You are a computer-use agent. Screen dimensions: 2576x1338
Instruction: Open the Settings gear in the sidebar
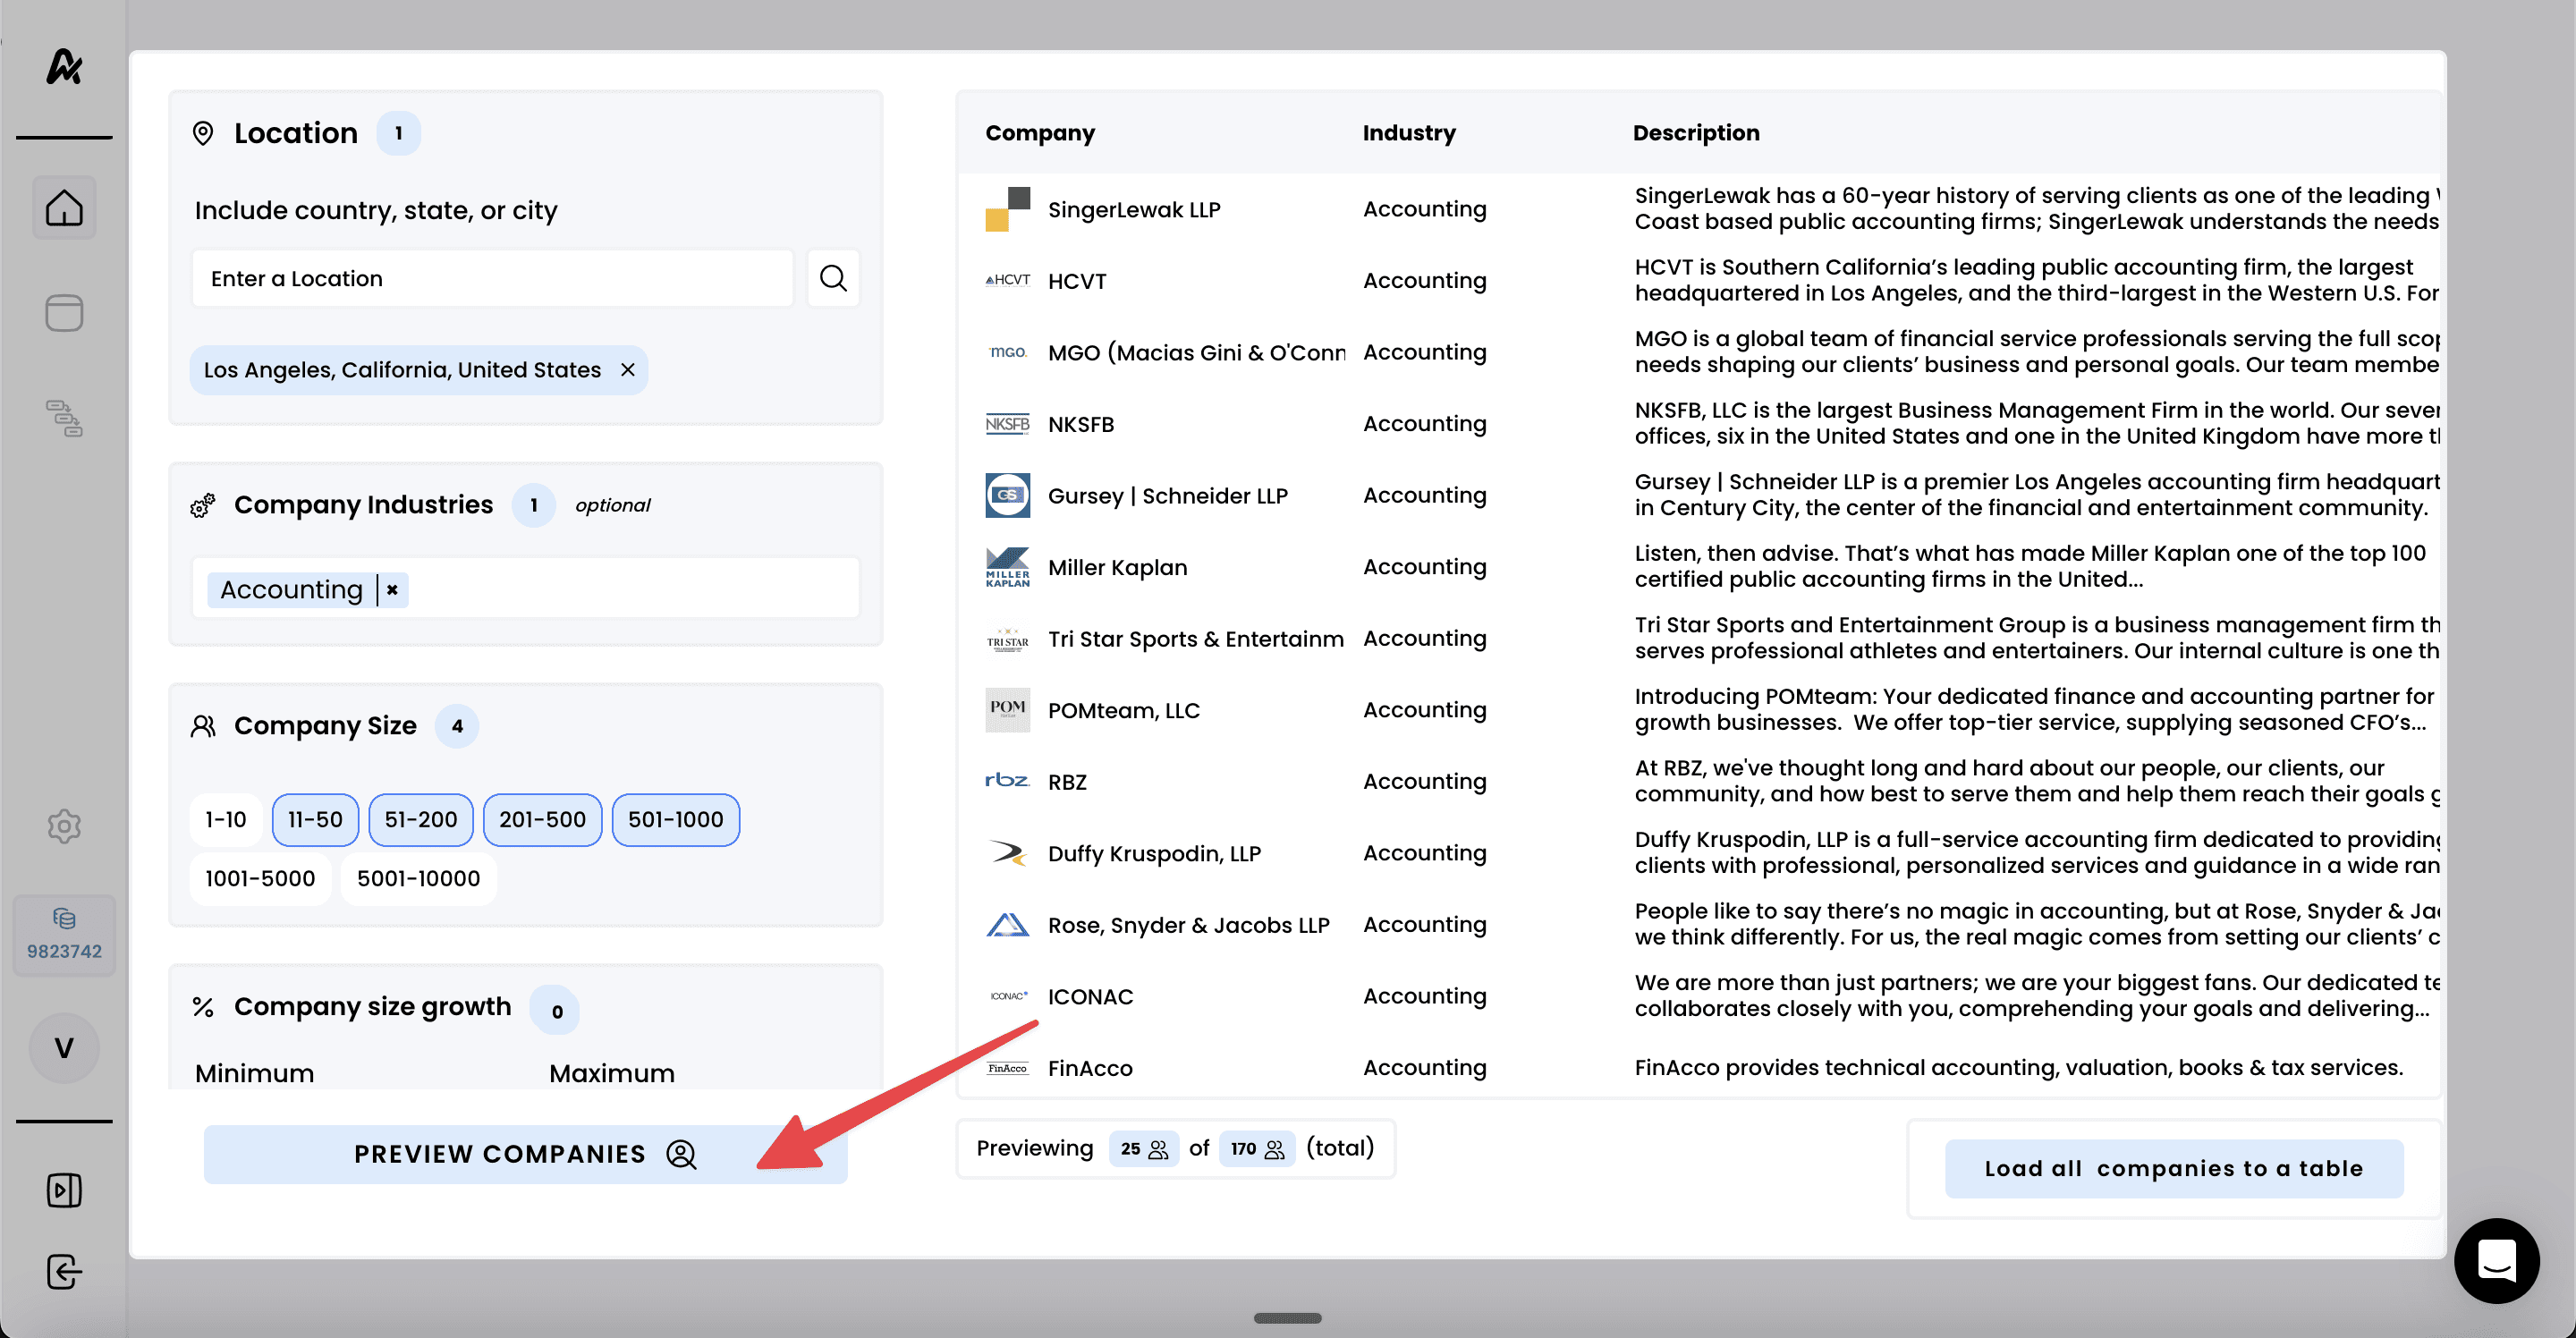[x=64, y=826]
